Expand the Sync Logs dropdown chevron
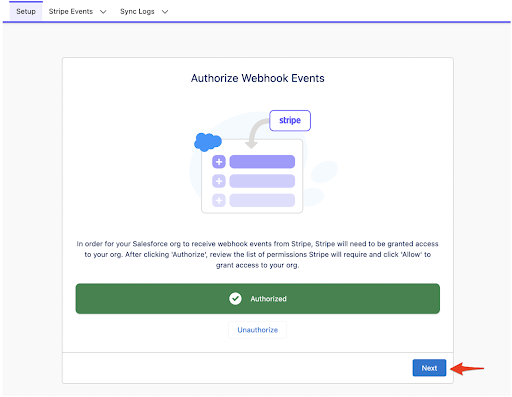The image size is (512, 397). pyautogui.click(x=165, y=12)
